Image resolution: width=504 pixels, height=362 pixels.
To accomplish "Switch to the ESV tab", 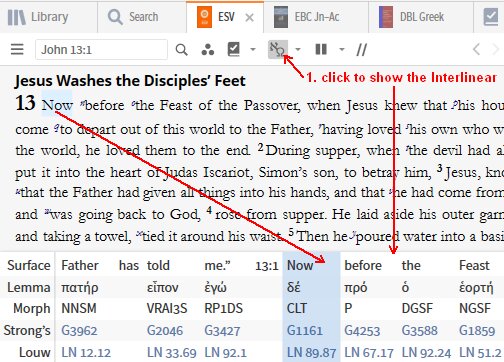I will coord(226,17).
